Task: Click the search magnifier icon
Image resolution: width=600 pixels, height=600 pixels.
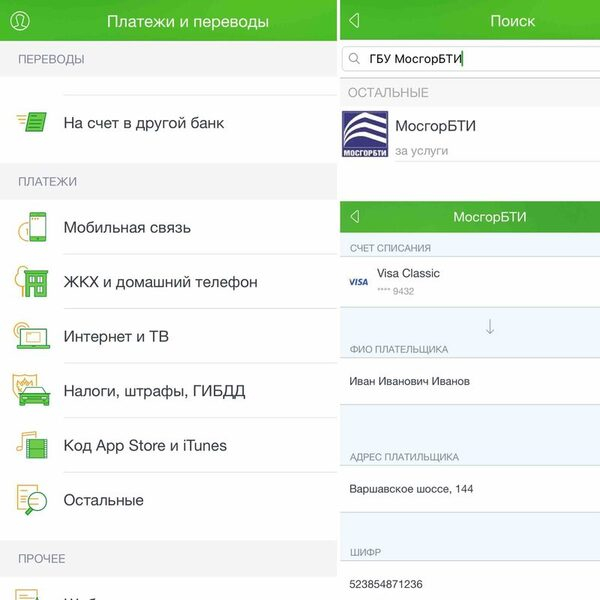Action: pos(354,59)
